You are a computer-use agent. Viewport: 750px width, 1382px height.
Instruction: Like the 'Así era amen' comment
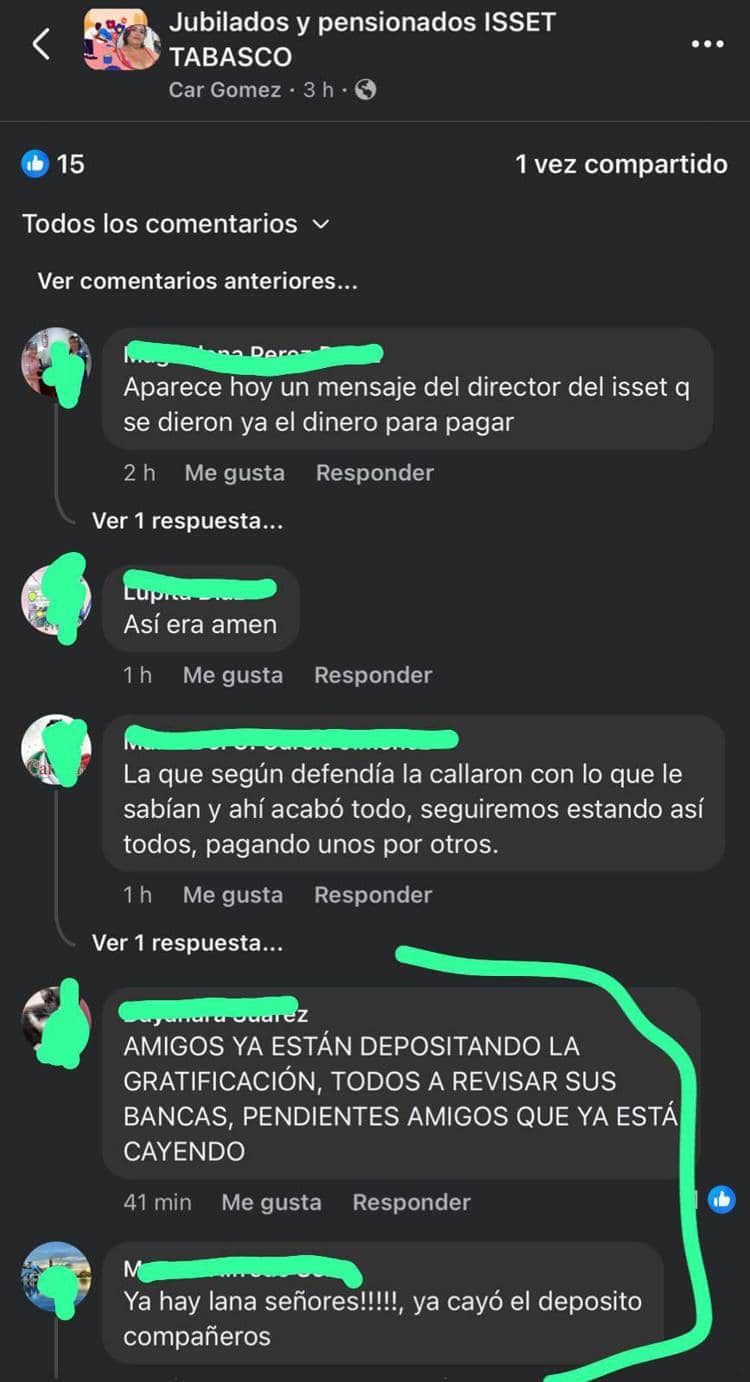click(x=232, y=675)
